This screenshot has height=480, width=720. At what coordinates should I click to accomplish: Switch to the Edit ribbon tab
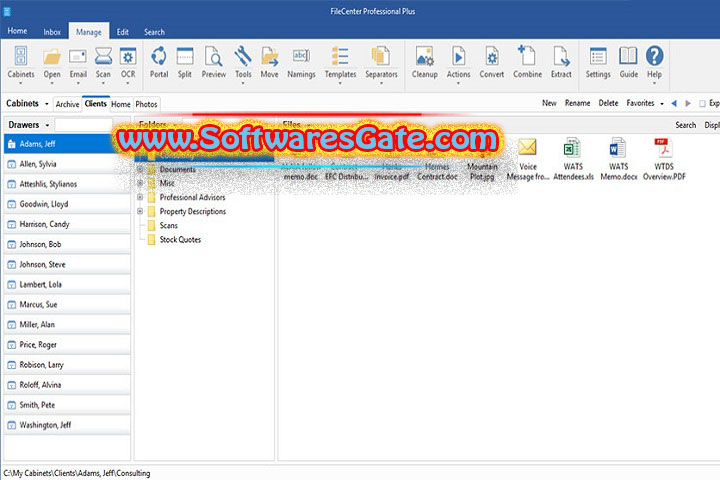(x=123, y=32)
